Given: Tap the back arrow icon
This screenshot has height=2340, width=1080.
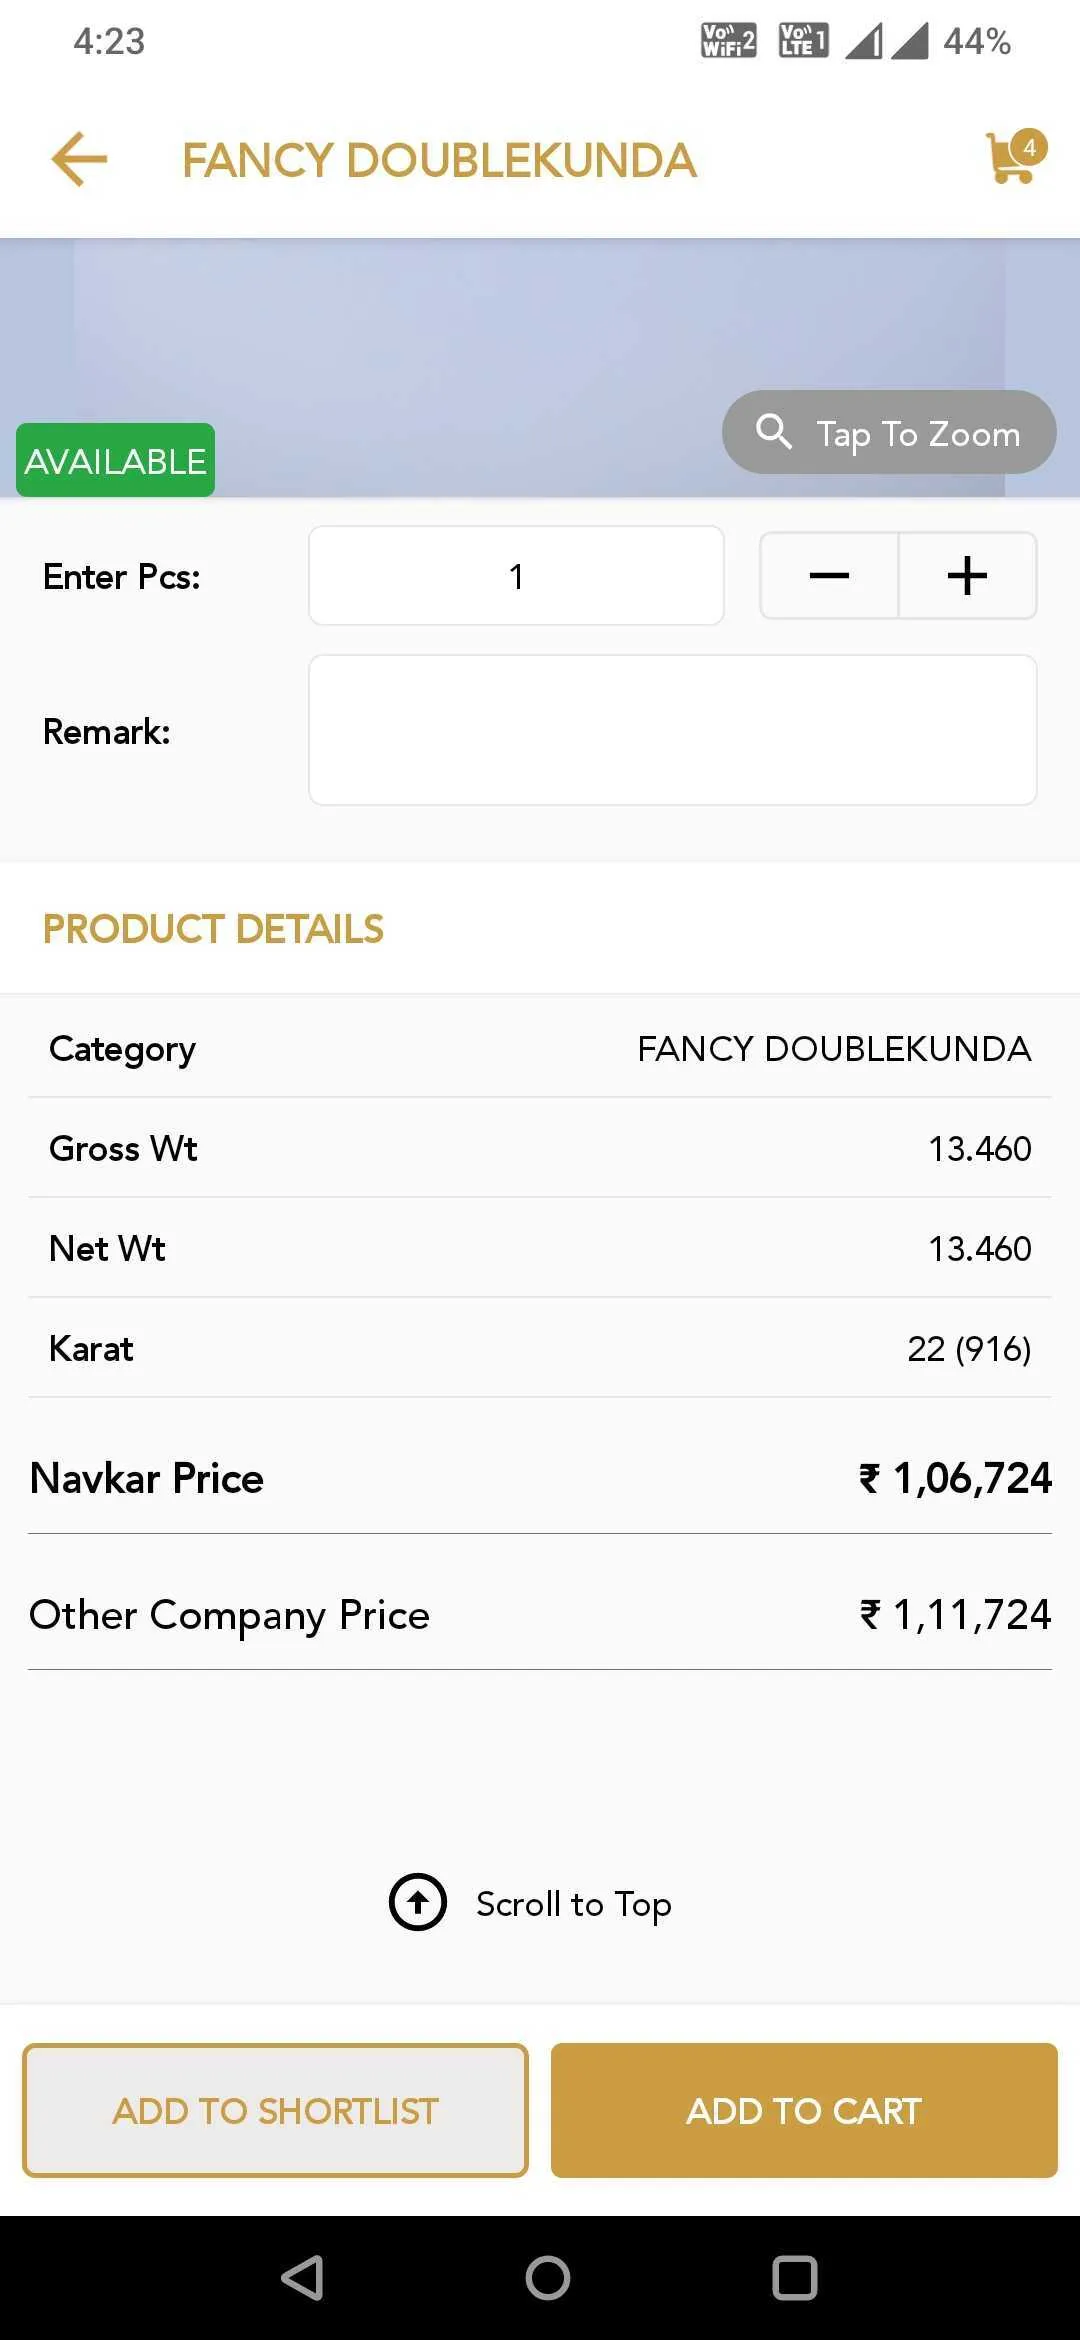Looking at the screenshot, I should coord(79,160).
